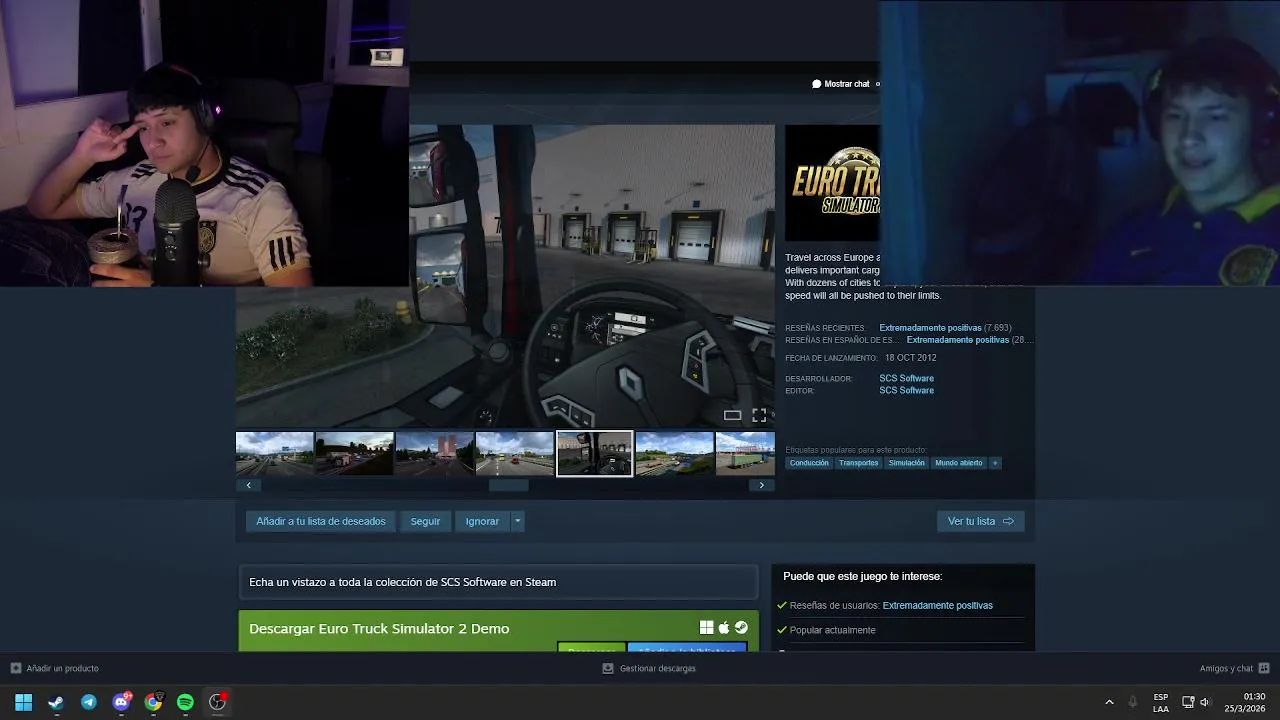Click the 18 OCT 2012 release date
Viewport: 1280px width, 720px height.
pyautogui.click(x=910, y=358)
